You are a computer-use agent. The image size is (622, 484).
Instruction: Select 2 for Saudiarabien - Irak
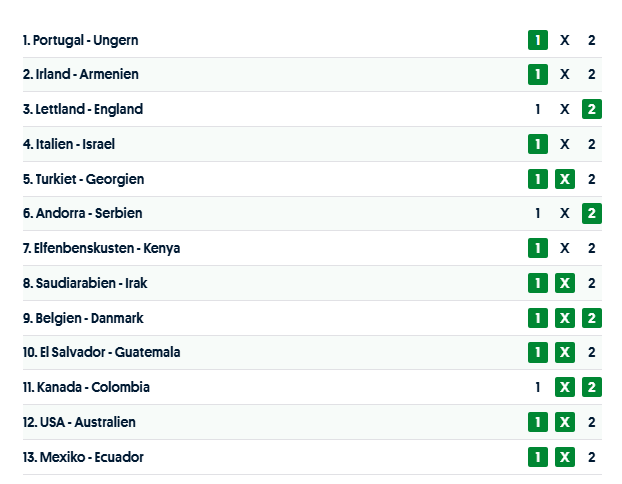click(592, 283)
